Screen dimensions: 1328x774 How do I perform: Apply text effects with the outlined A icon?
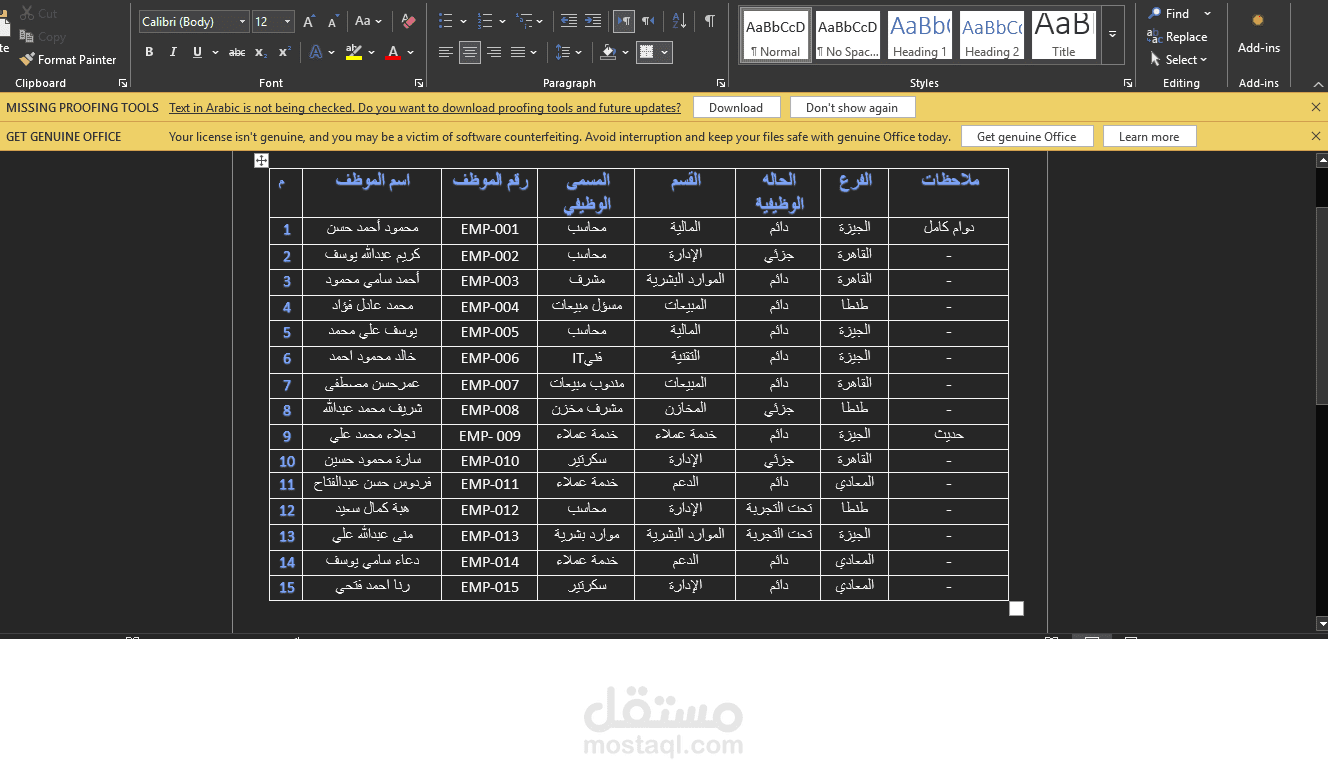click(316, 52)
